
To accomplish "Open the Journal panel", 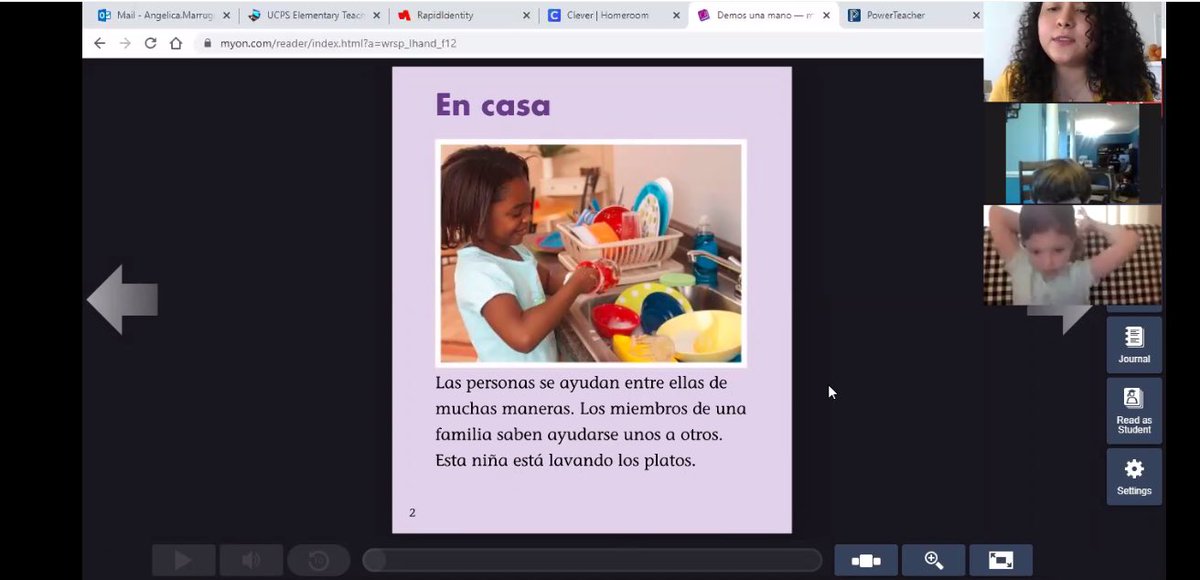I will tap(1134, 344).
